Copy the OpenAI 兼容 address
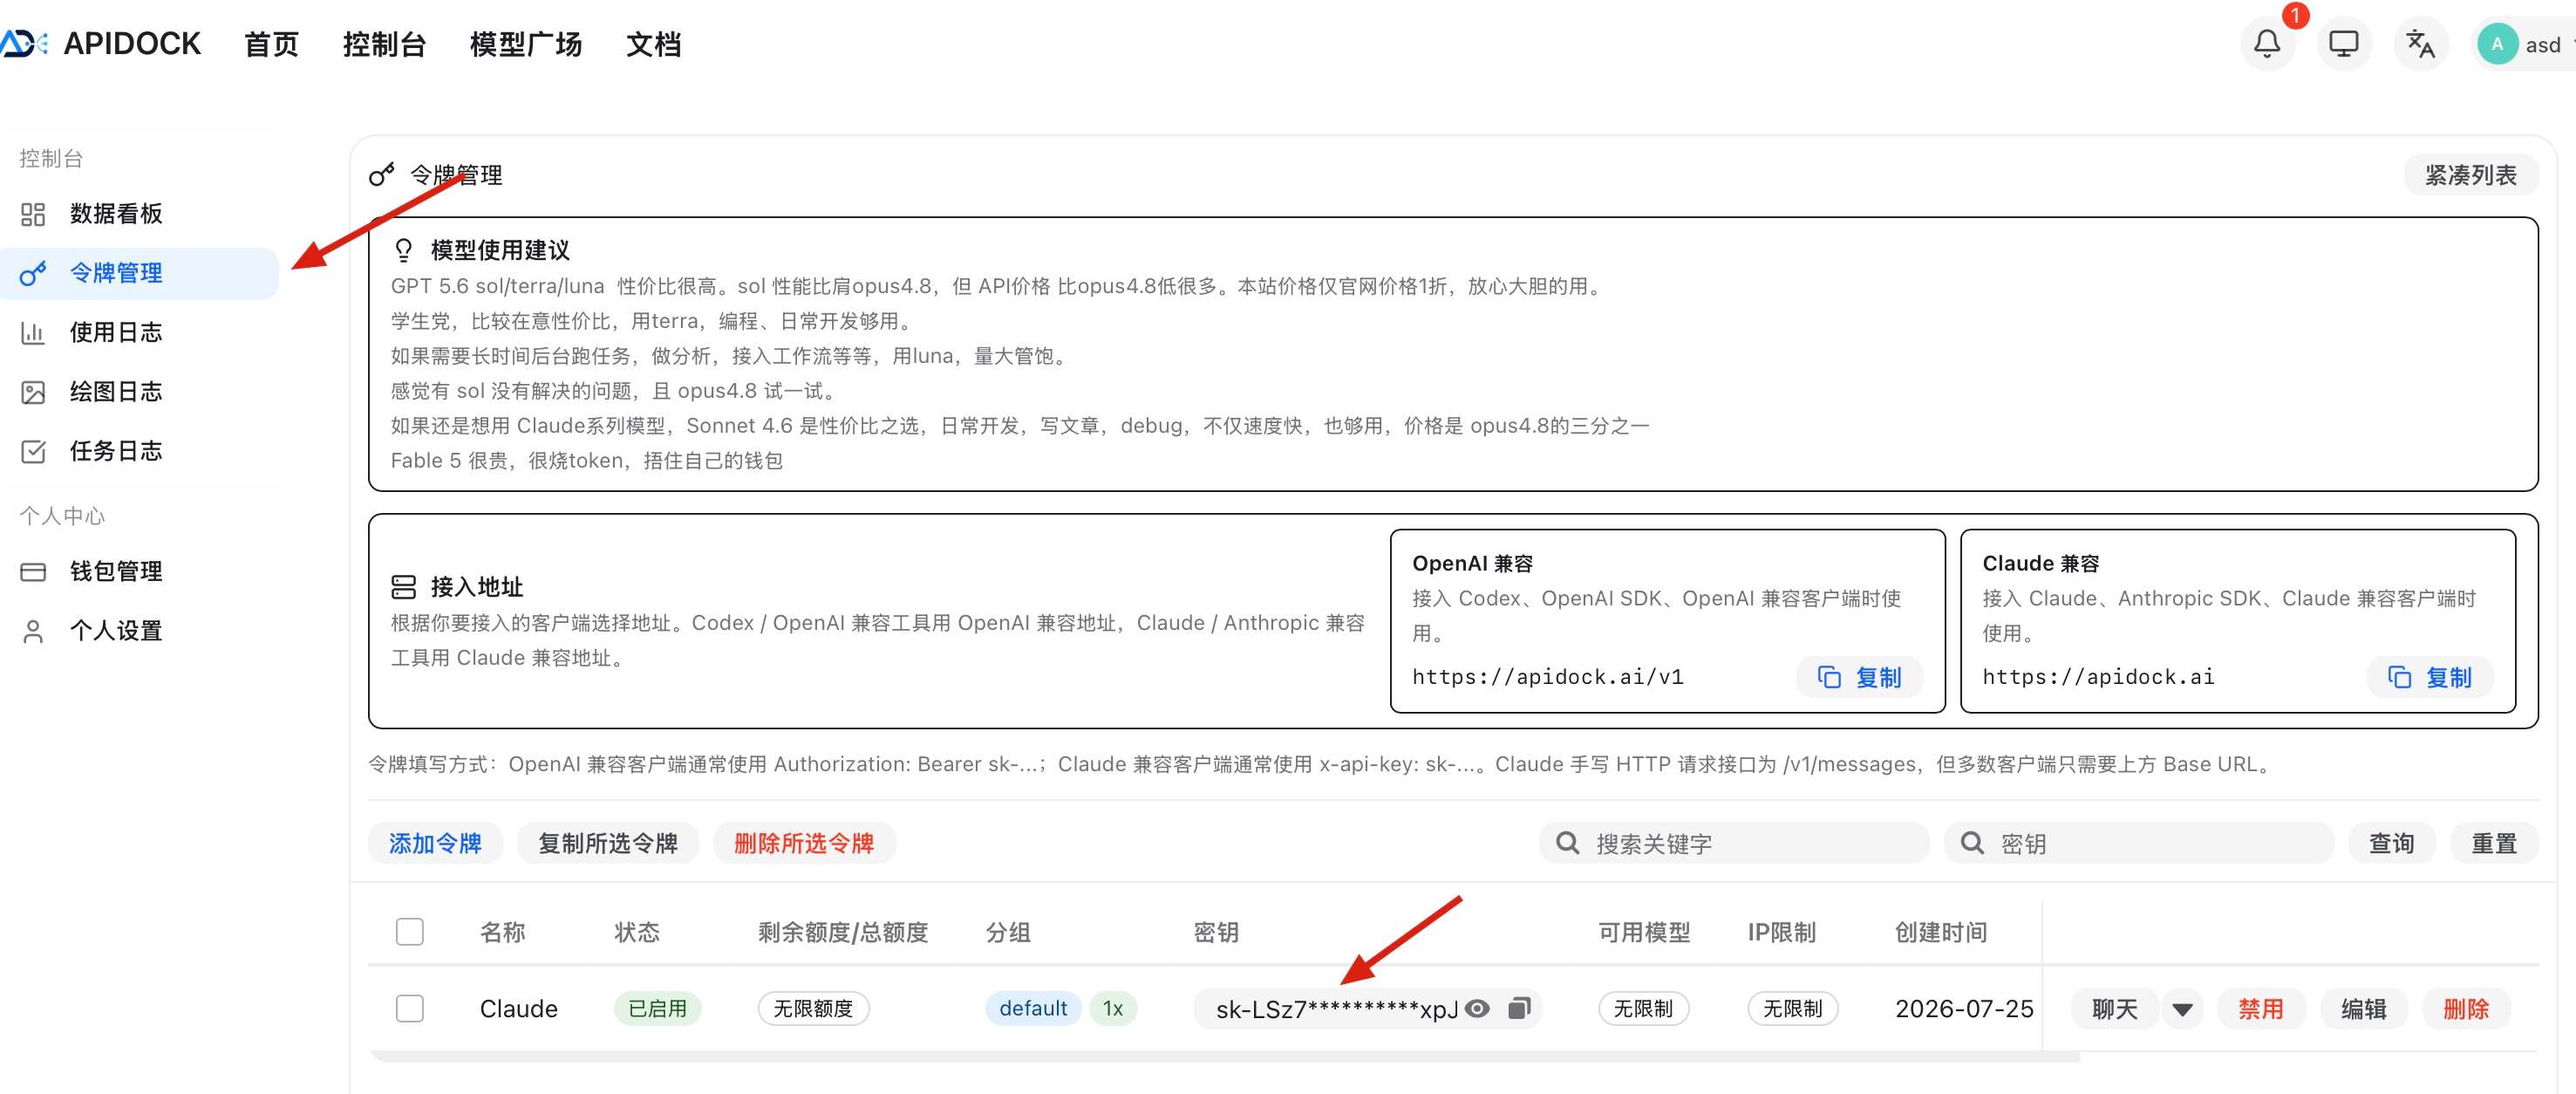 tap(1860, 677)
